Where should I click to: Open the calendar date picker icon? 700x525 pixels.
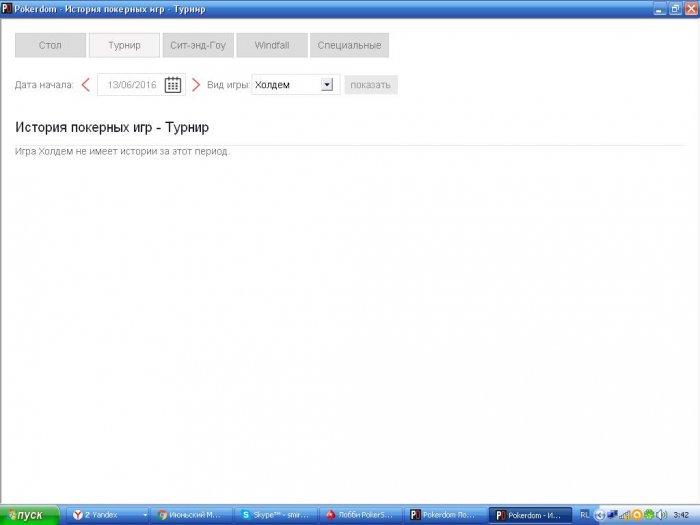coord(173,84)
